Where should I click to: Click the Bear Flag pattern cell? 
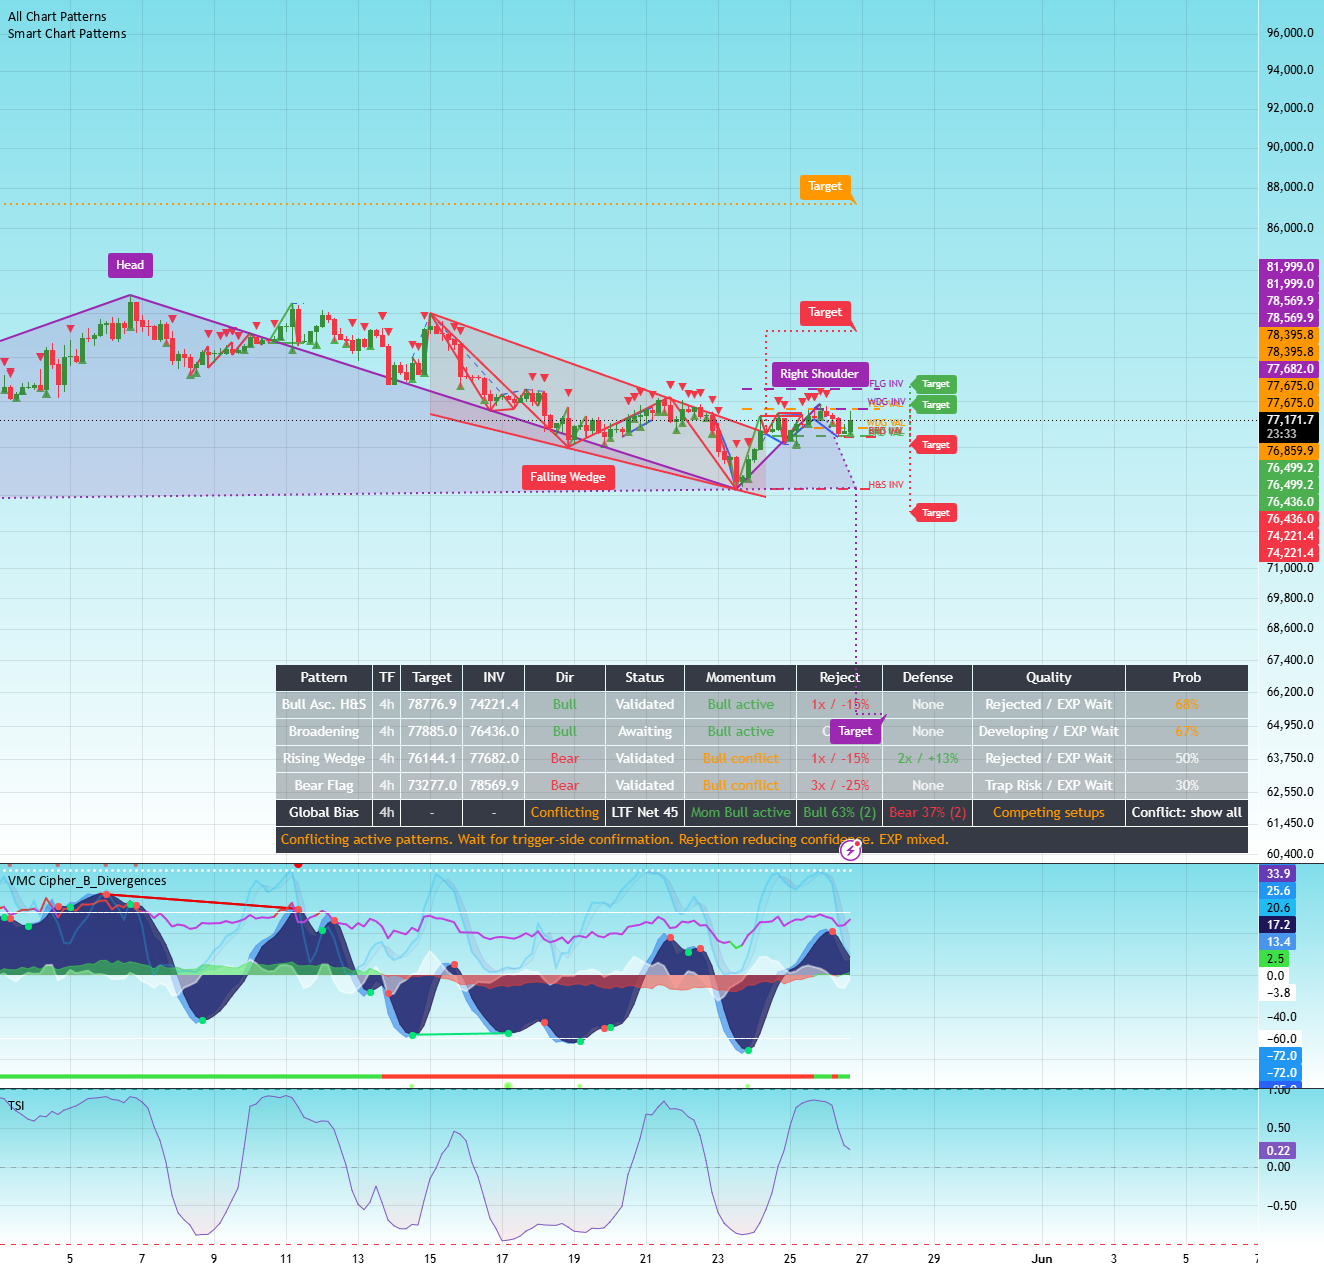324,785
